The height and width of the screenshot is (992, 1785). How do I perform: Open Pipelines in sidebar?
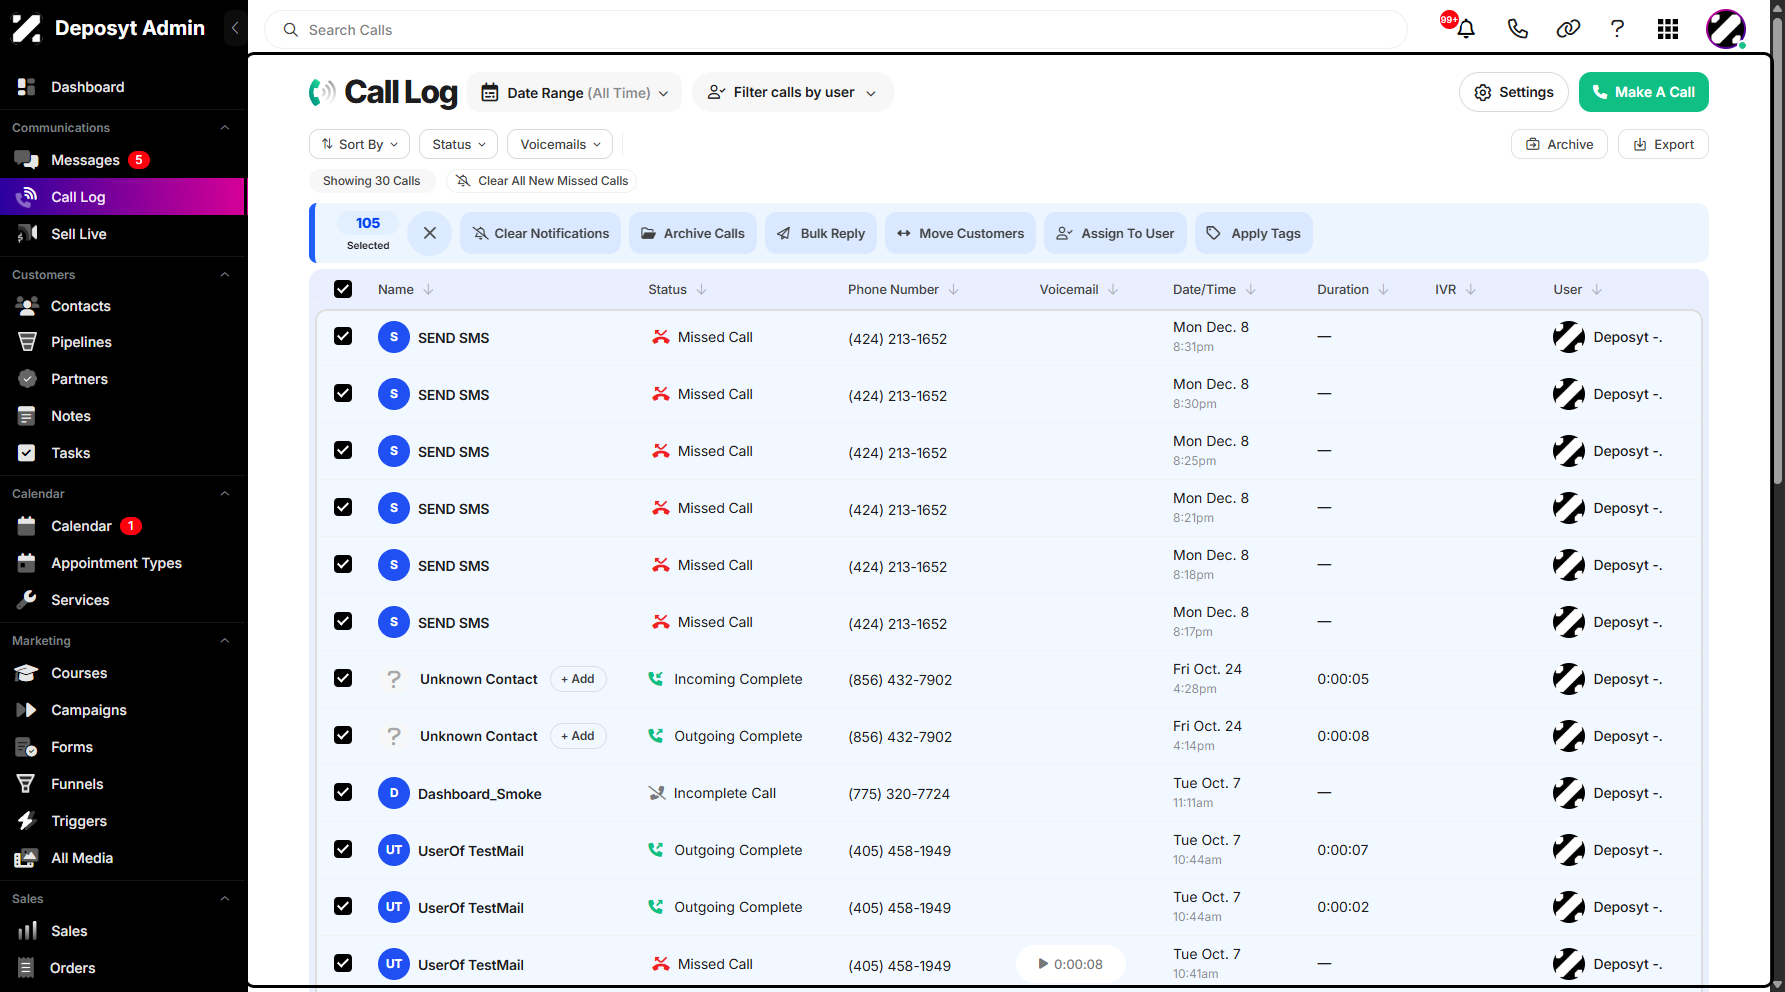(81, 342)
